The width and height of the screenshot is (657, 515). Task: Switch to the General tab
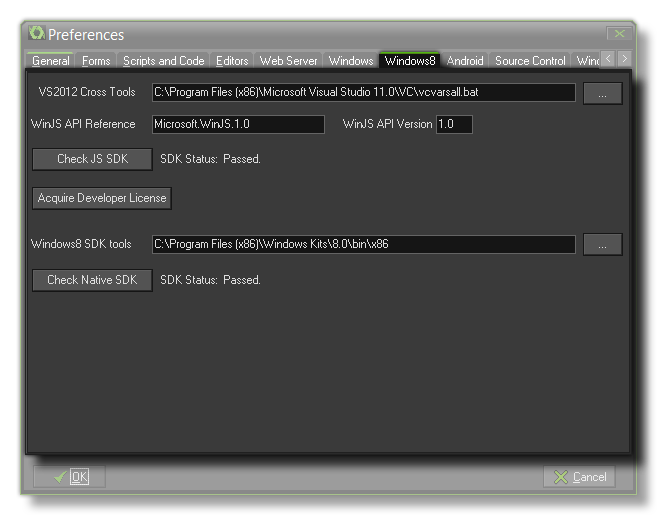coord(51,61)
